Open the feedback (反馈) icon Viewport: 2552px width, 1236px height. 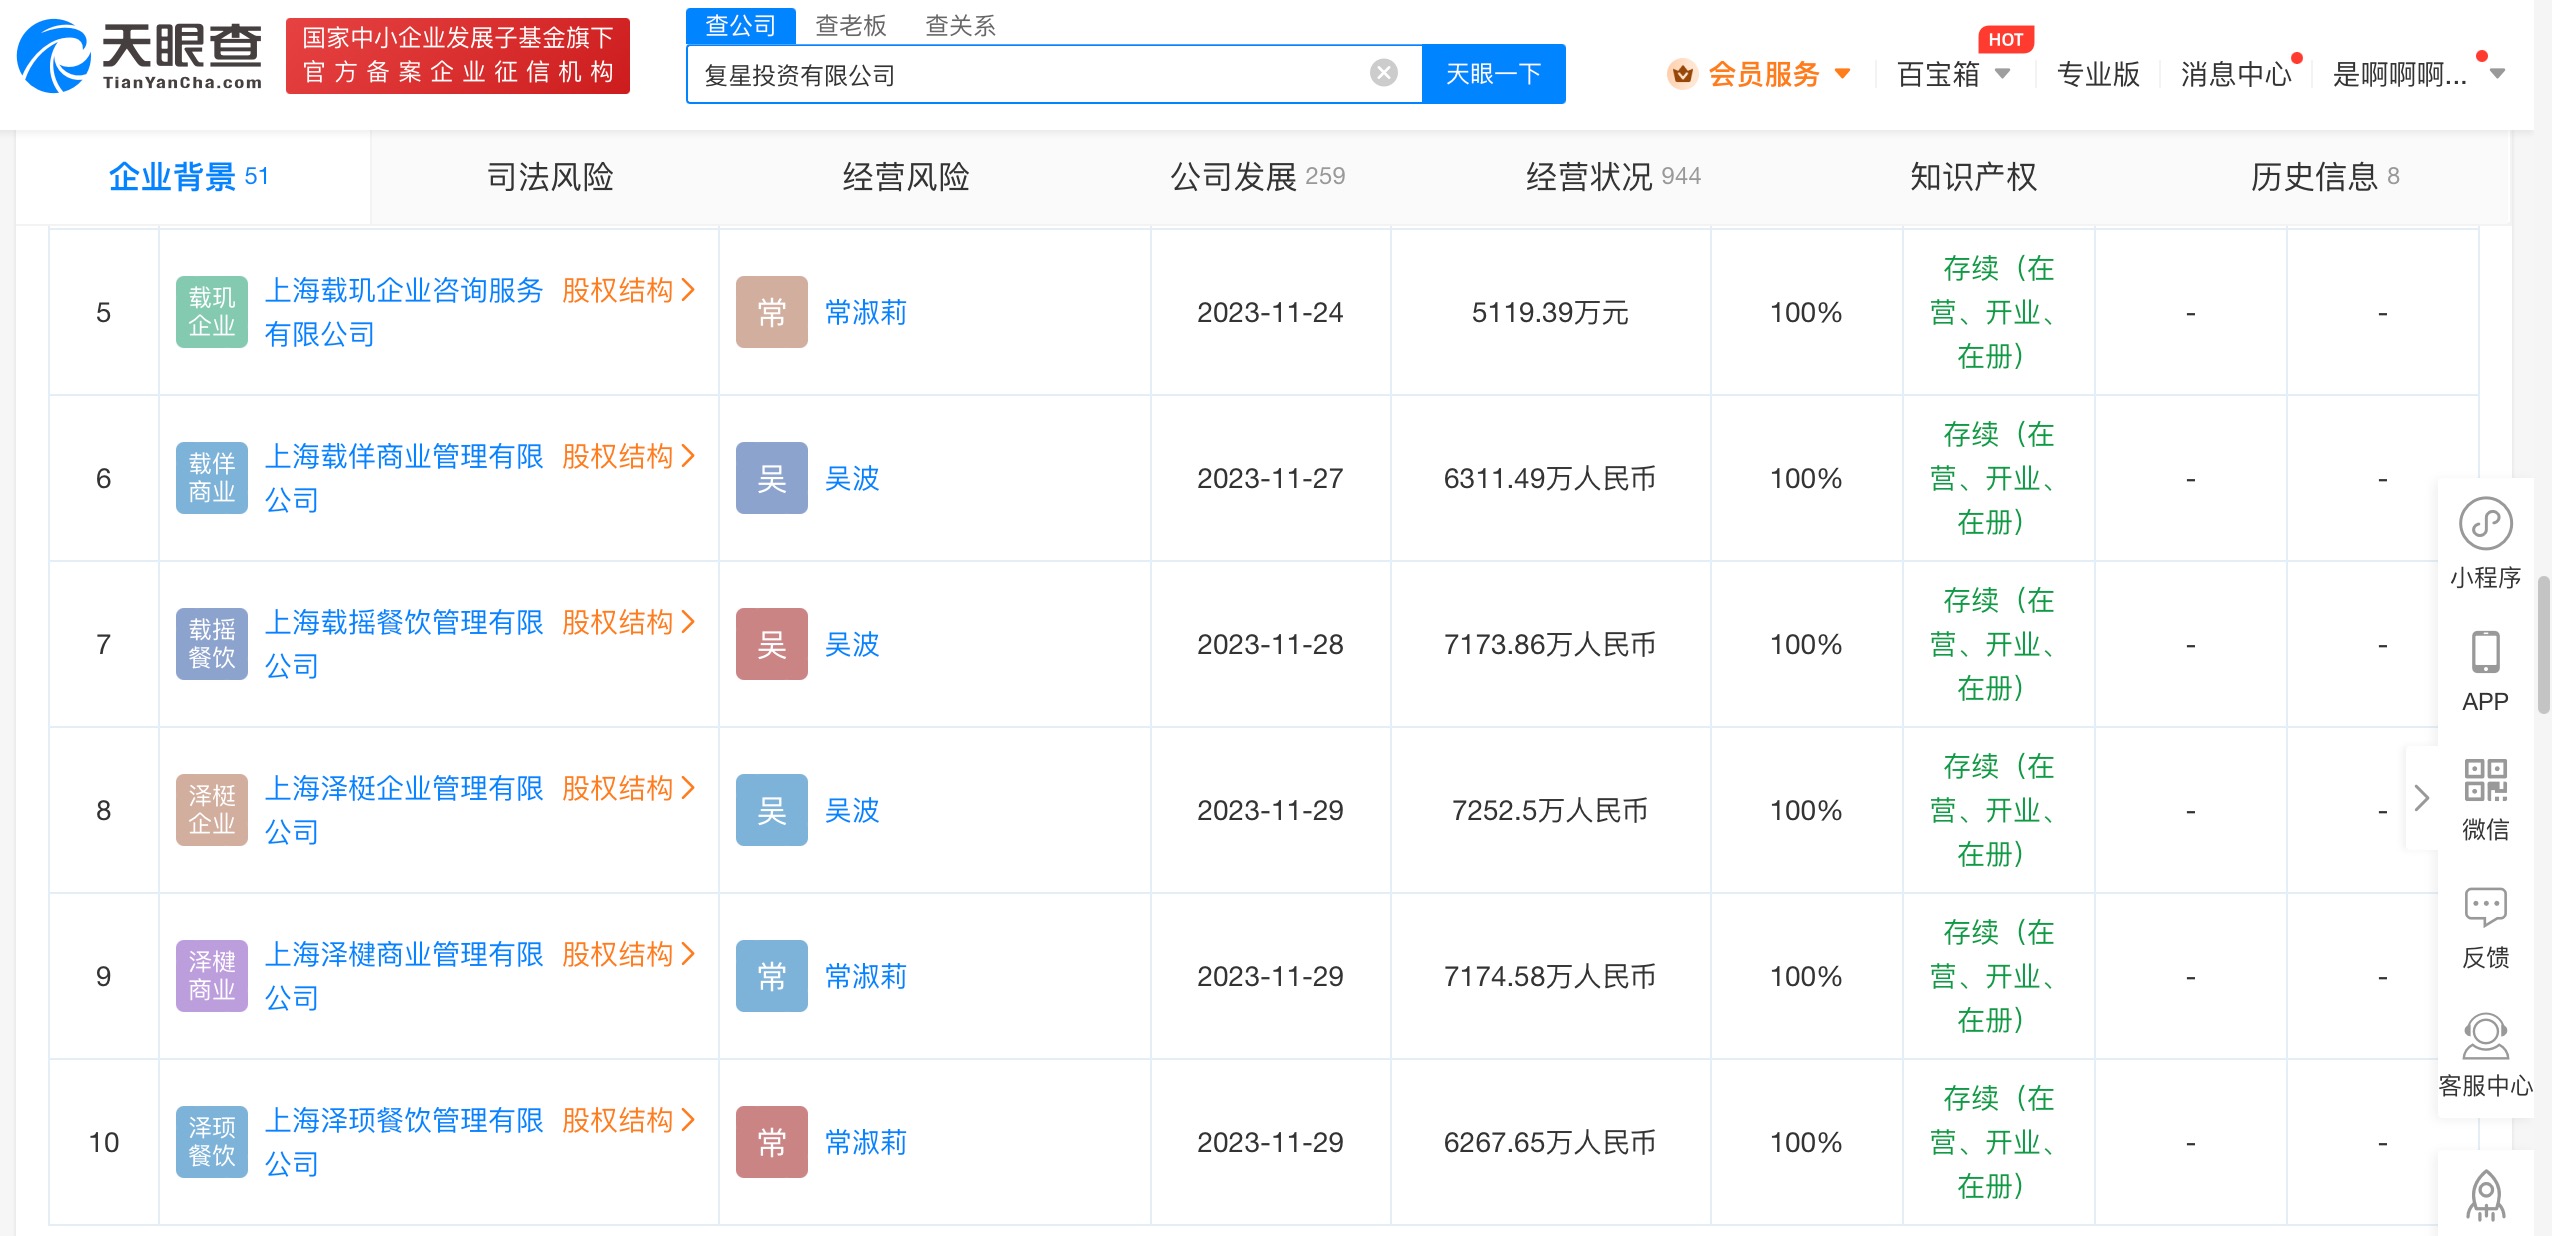point(2485,909)
